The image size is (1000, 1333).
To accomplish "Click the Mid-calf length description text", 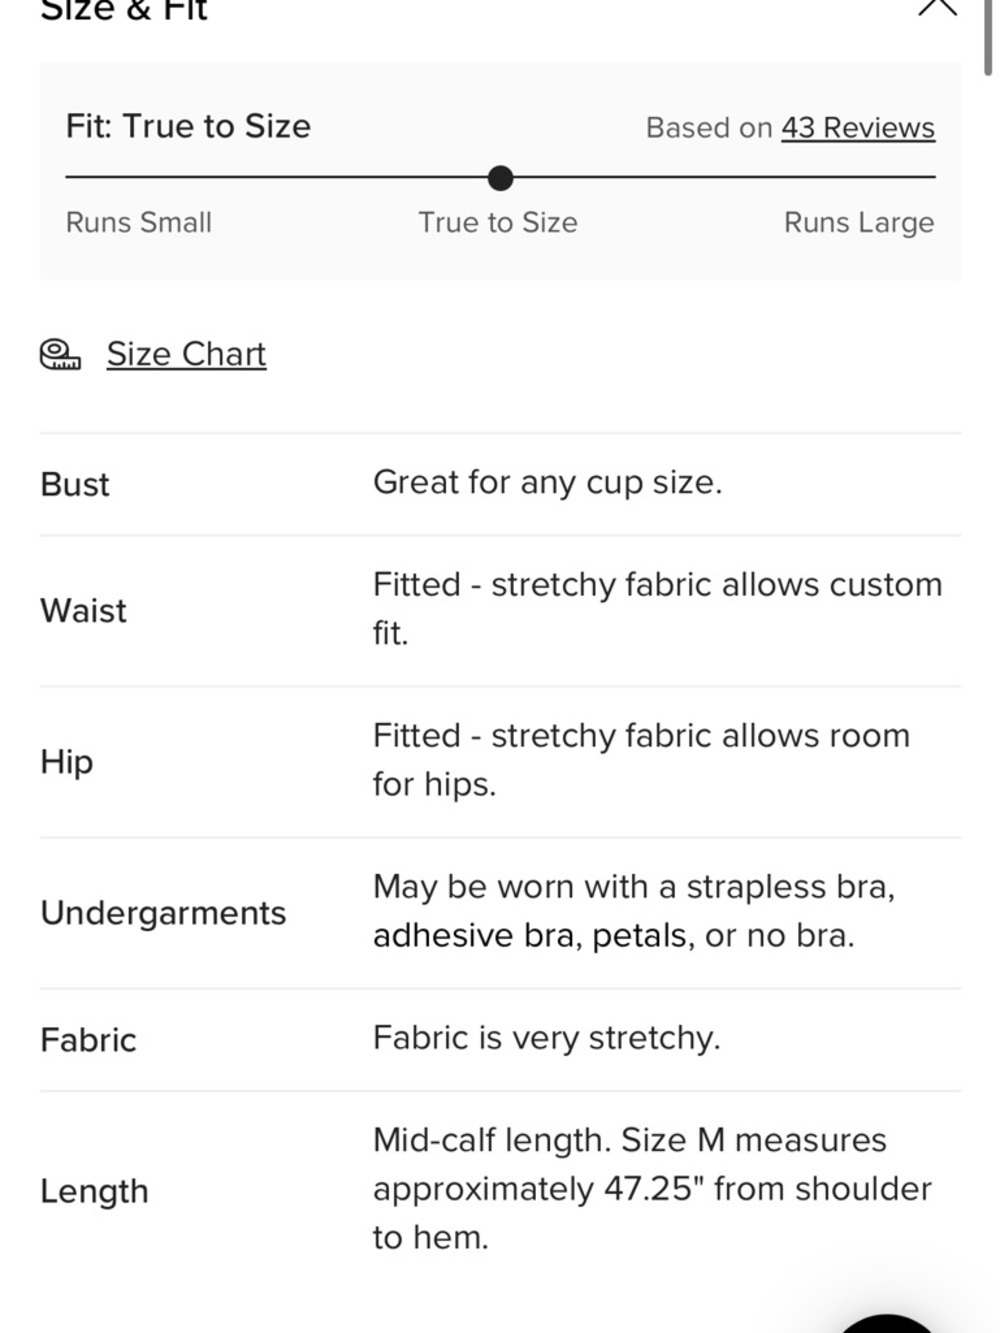I will (x=652, y=1189).
